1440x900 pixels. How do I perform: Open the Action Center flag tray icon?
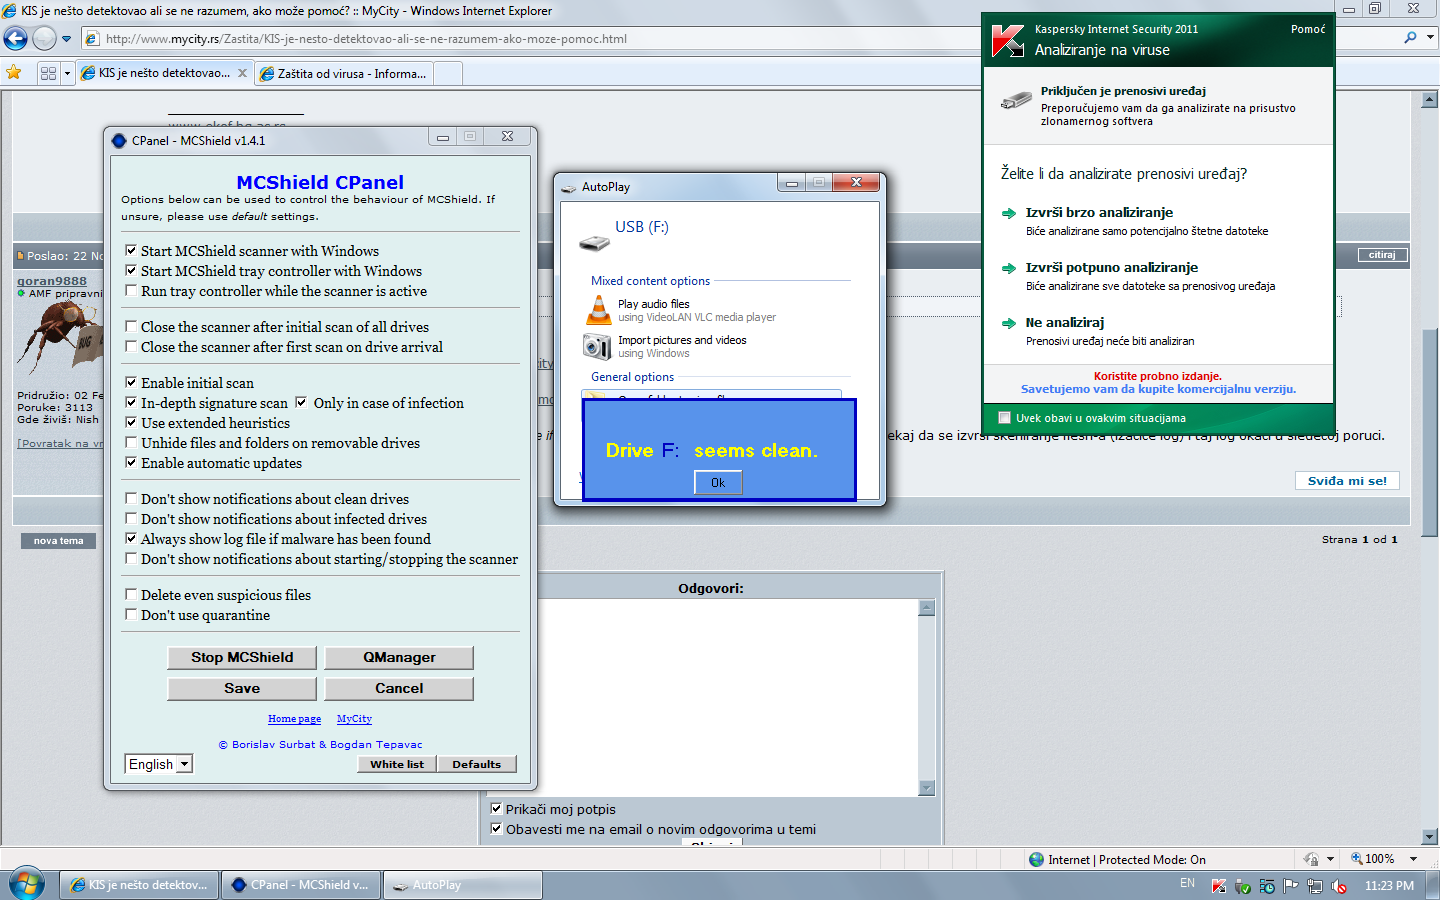[1291, 886]
